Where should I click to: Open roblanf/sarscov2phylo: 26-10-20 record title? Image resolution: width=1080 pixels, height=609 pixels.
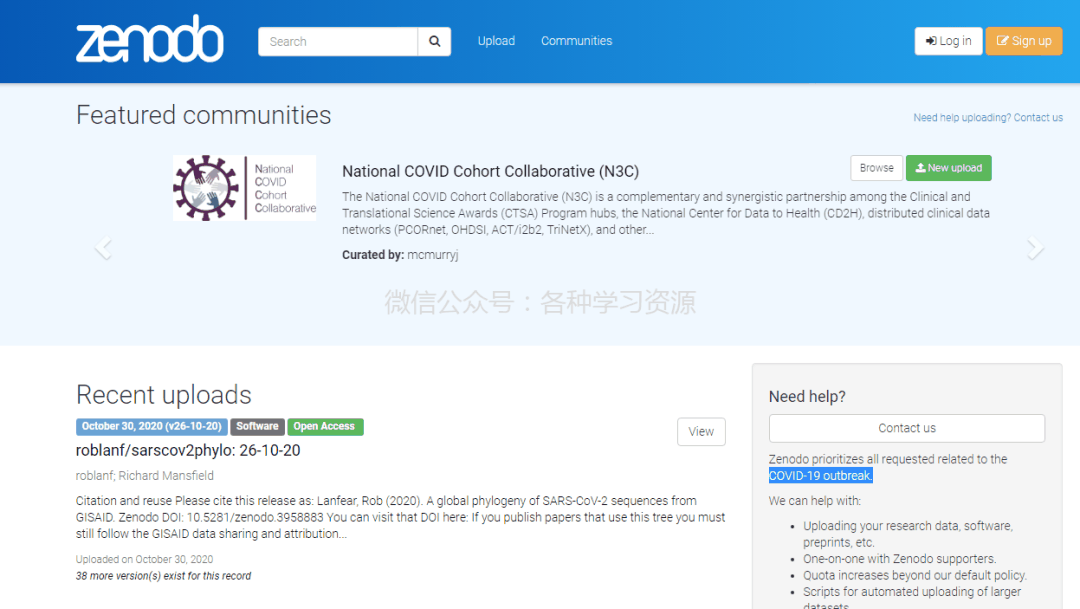188,450
